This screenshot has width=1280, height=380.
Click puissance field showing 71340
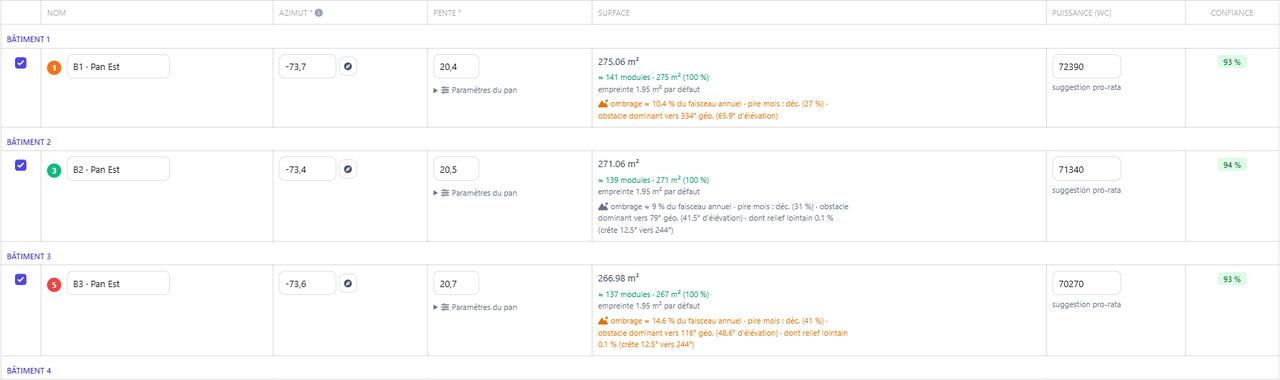[1086, 170]
